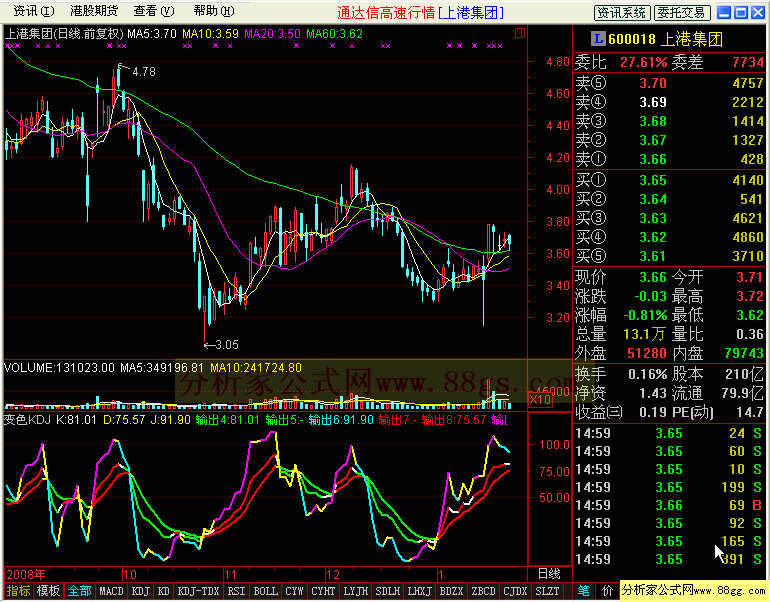Click the 2008年 timeline label
The image size is (770, 602).
[x=26, y=574]
